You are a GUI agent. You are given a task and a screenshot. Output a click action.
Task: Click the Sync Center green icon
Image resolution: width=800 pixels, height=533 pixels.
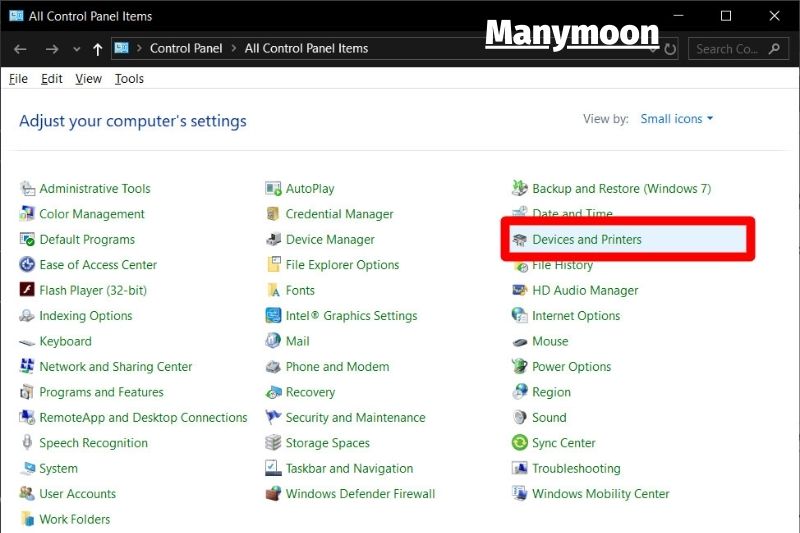click(x=520, y=442)
